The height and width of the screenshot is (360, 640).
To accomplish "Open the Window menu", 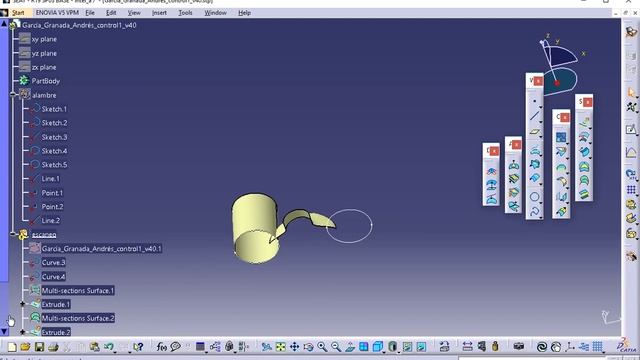I will tap(216, 13).
